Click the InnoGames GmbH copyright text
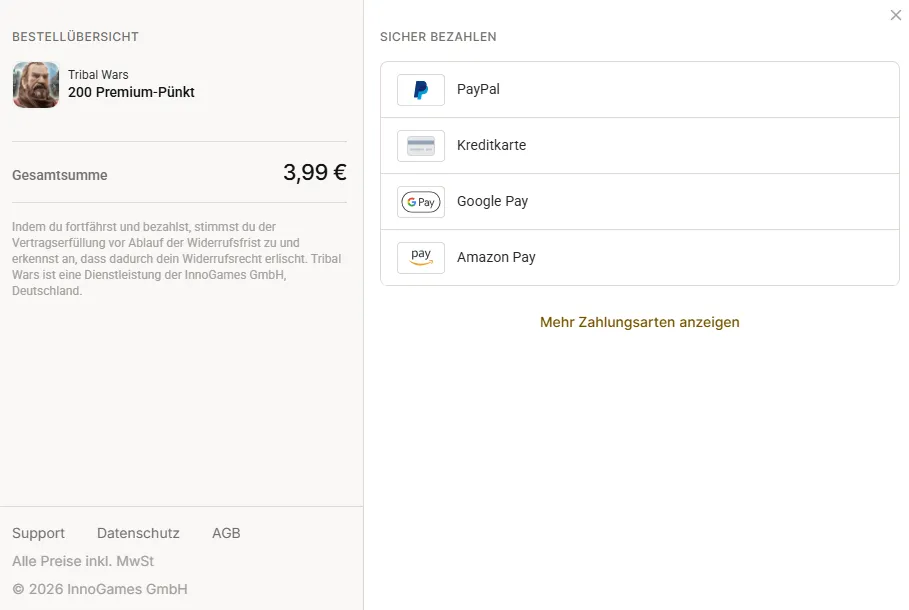909x610 pixels. (100, 589)
